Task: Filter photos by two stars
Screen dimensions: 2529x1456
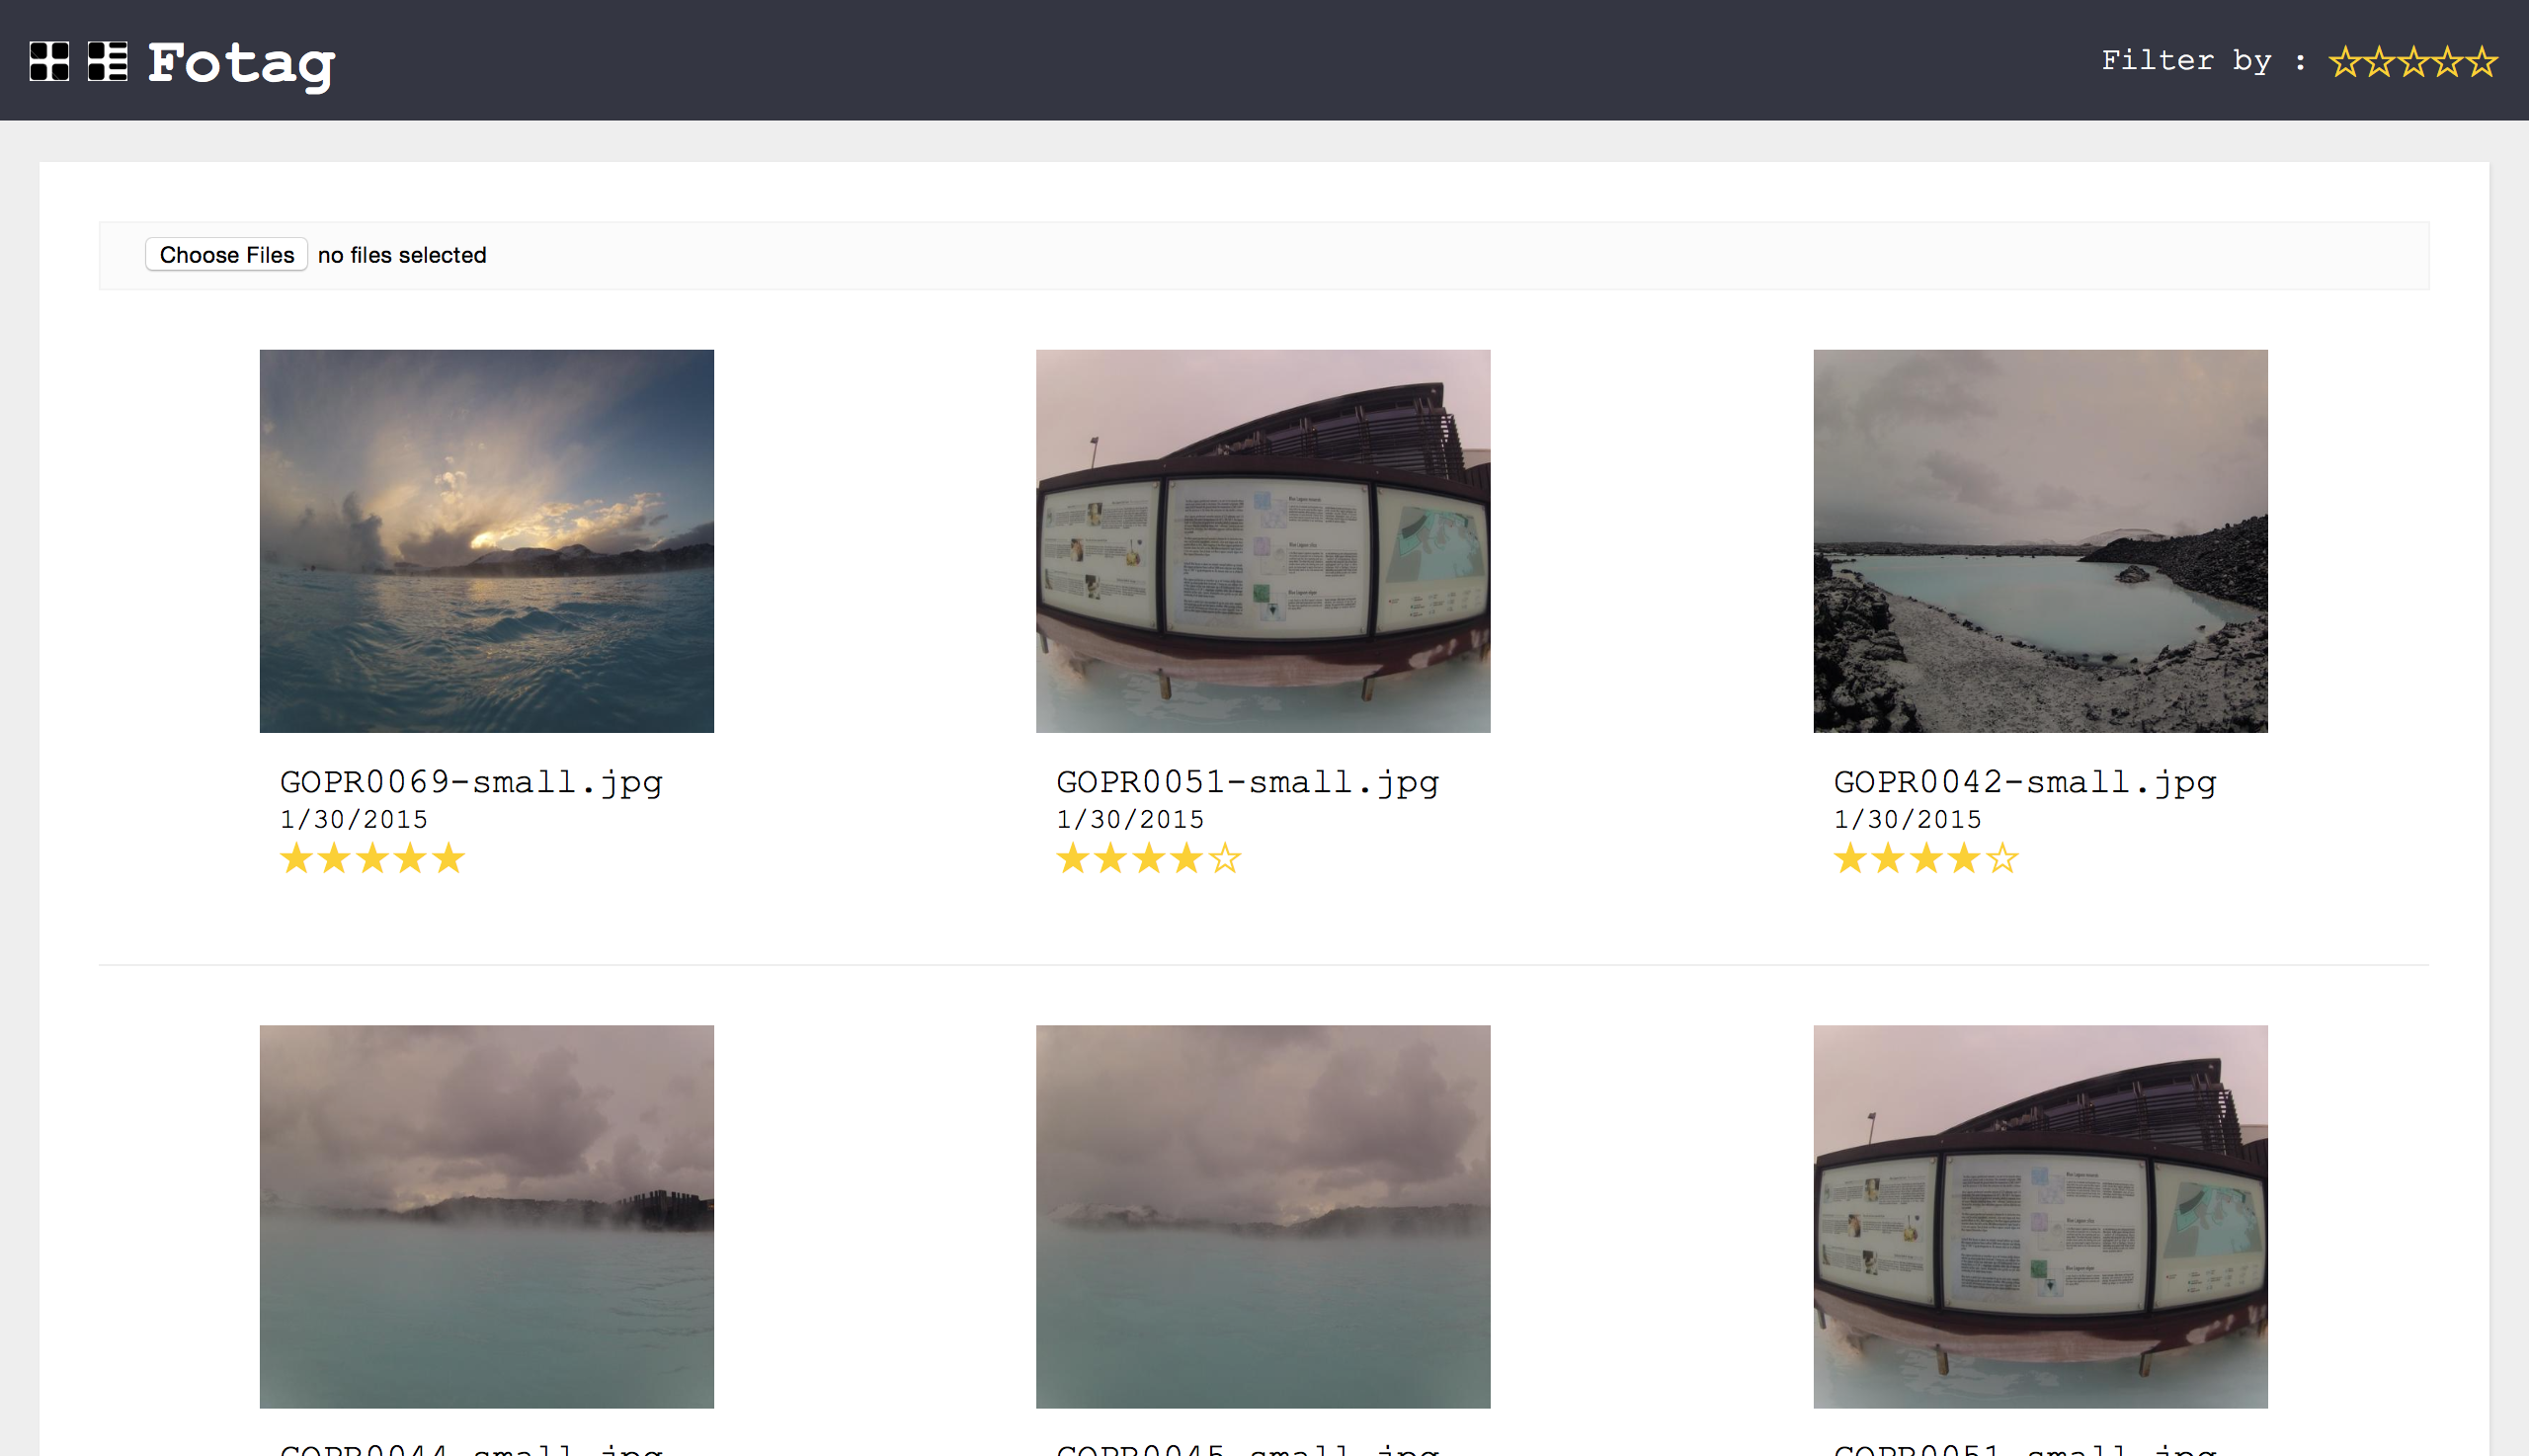Action: tap(2379, 62)
